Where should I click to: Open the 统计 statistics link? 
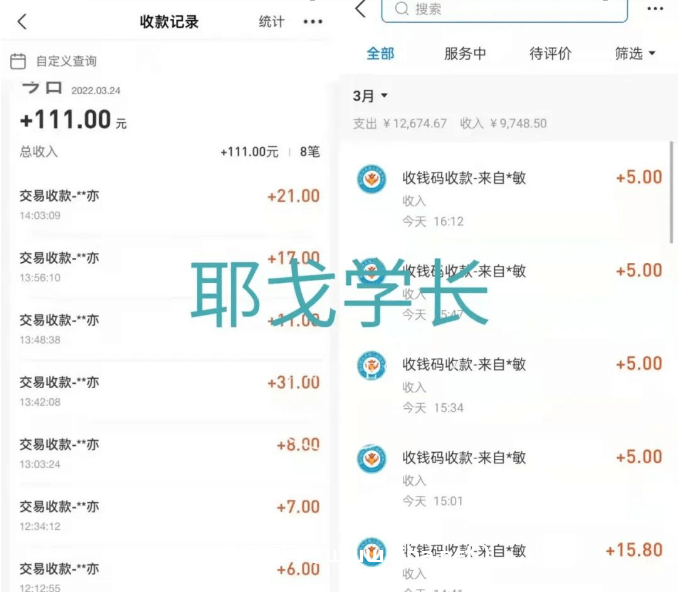click(x=272, y=21)
